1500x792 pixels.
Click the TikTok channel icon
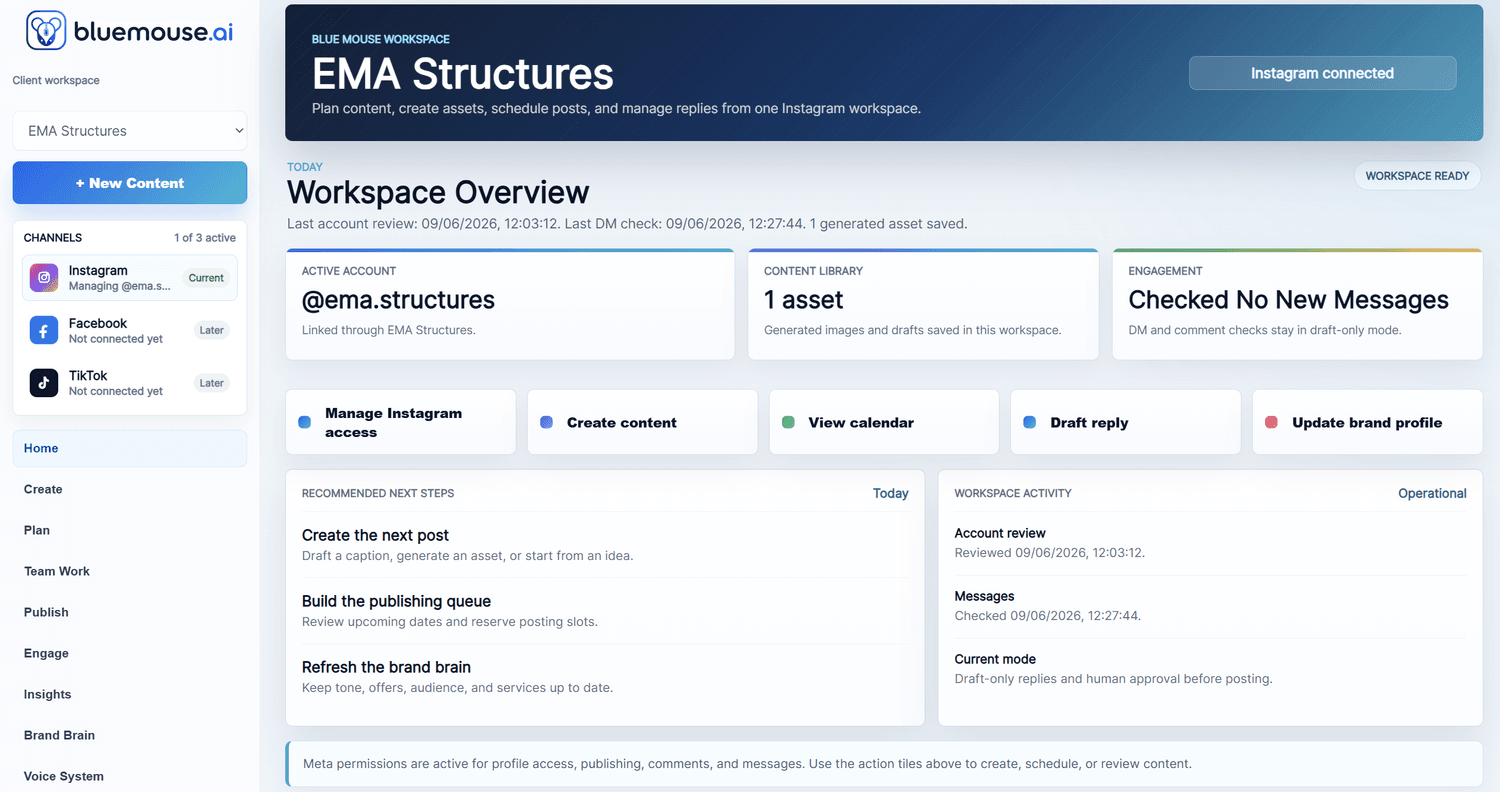(44, 383)
